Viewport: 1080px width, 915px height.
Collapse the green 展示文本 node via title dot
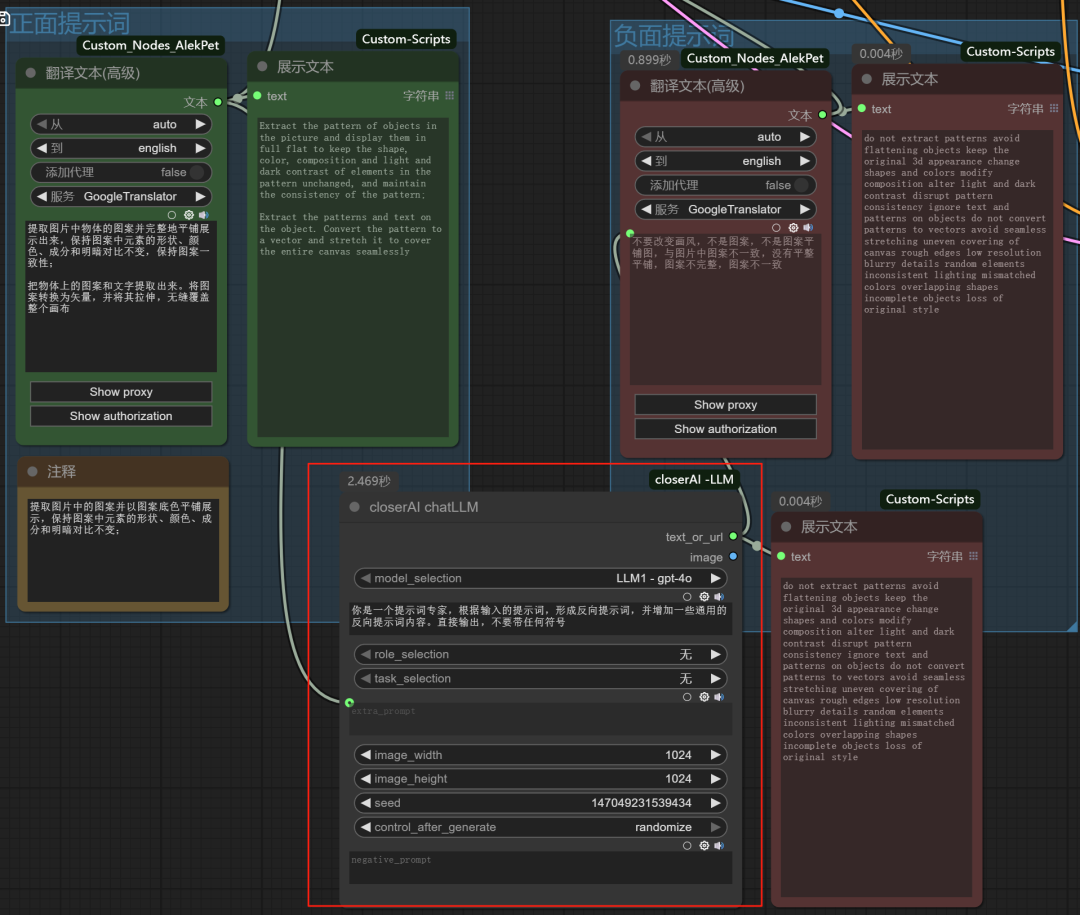[262, 67]
